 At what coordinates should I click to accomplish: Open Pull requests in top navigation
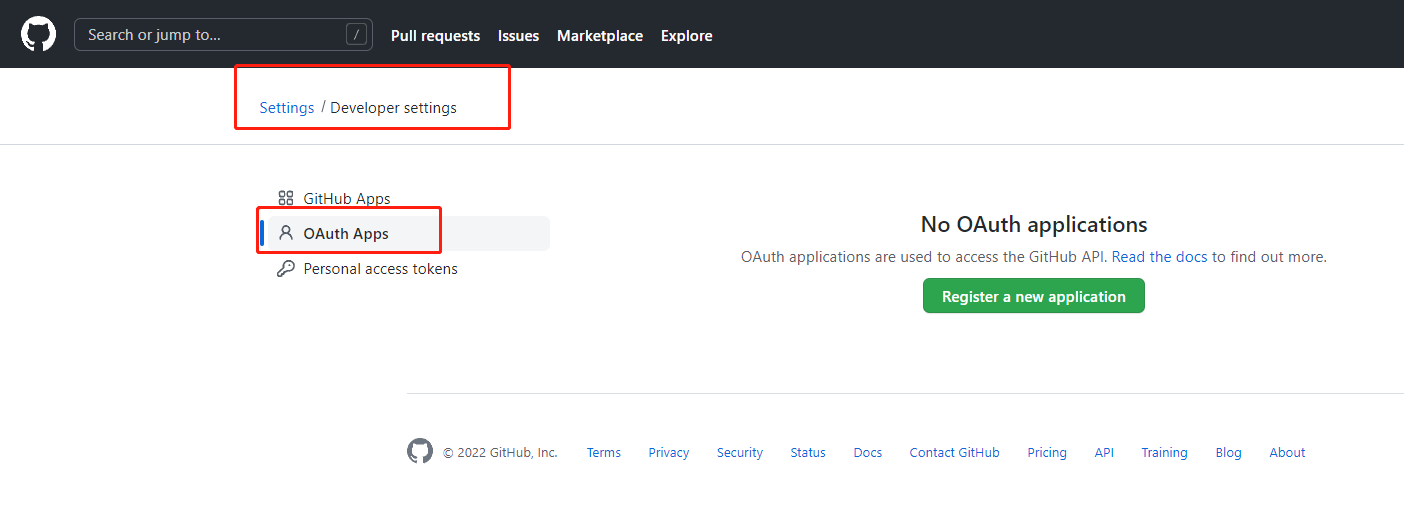pos(435,36)
